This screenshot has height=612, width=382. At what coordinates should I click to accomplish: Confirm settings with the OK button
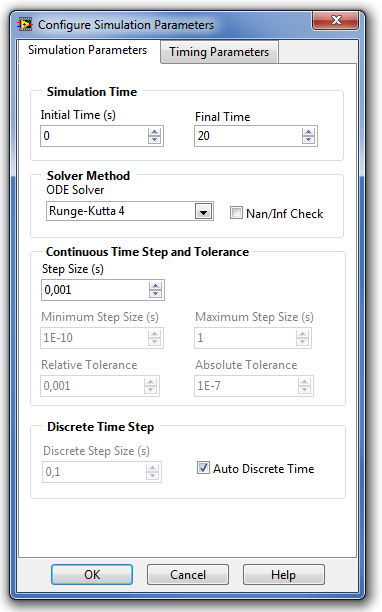(x=92, y=575)
